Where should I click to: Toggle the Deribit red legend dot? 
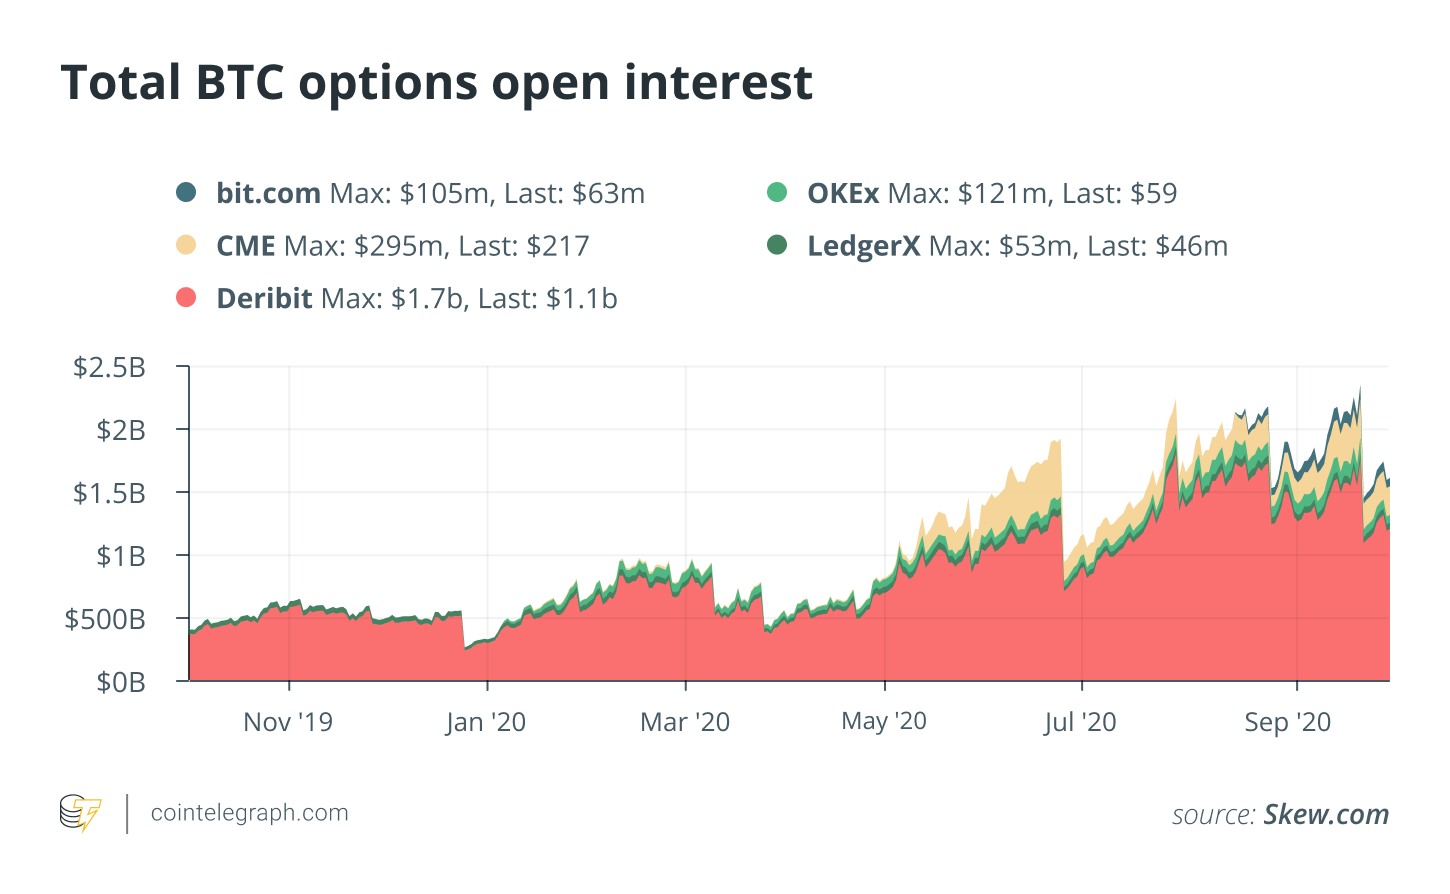(186, 297)
